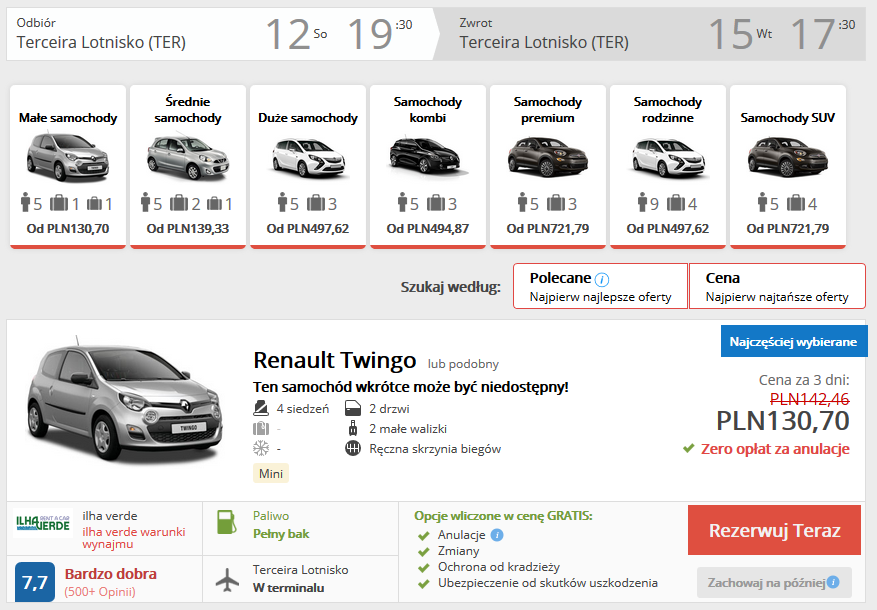
Task: Click the door icon beside 2 drzwi
Action: pos(353,408)
